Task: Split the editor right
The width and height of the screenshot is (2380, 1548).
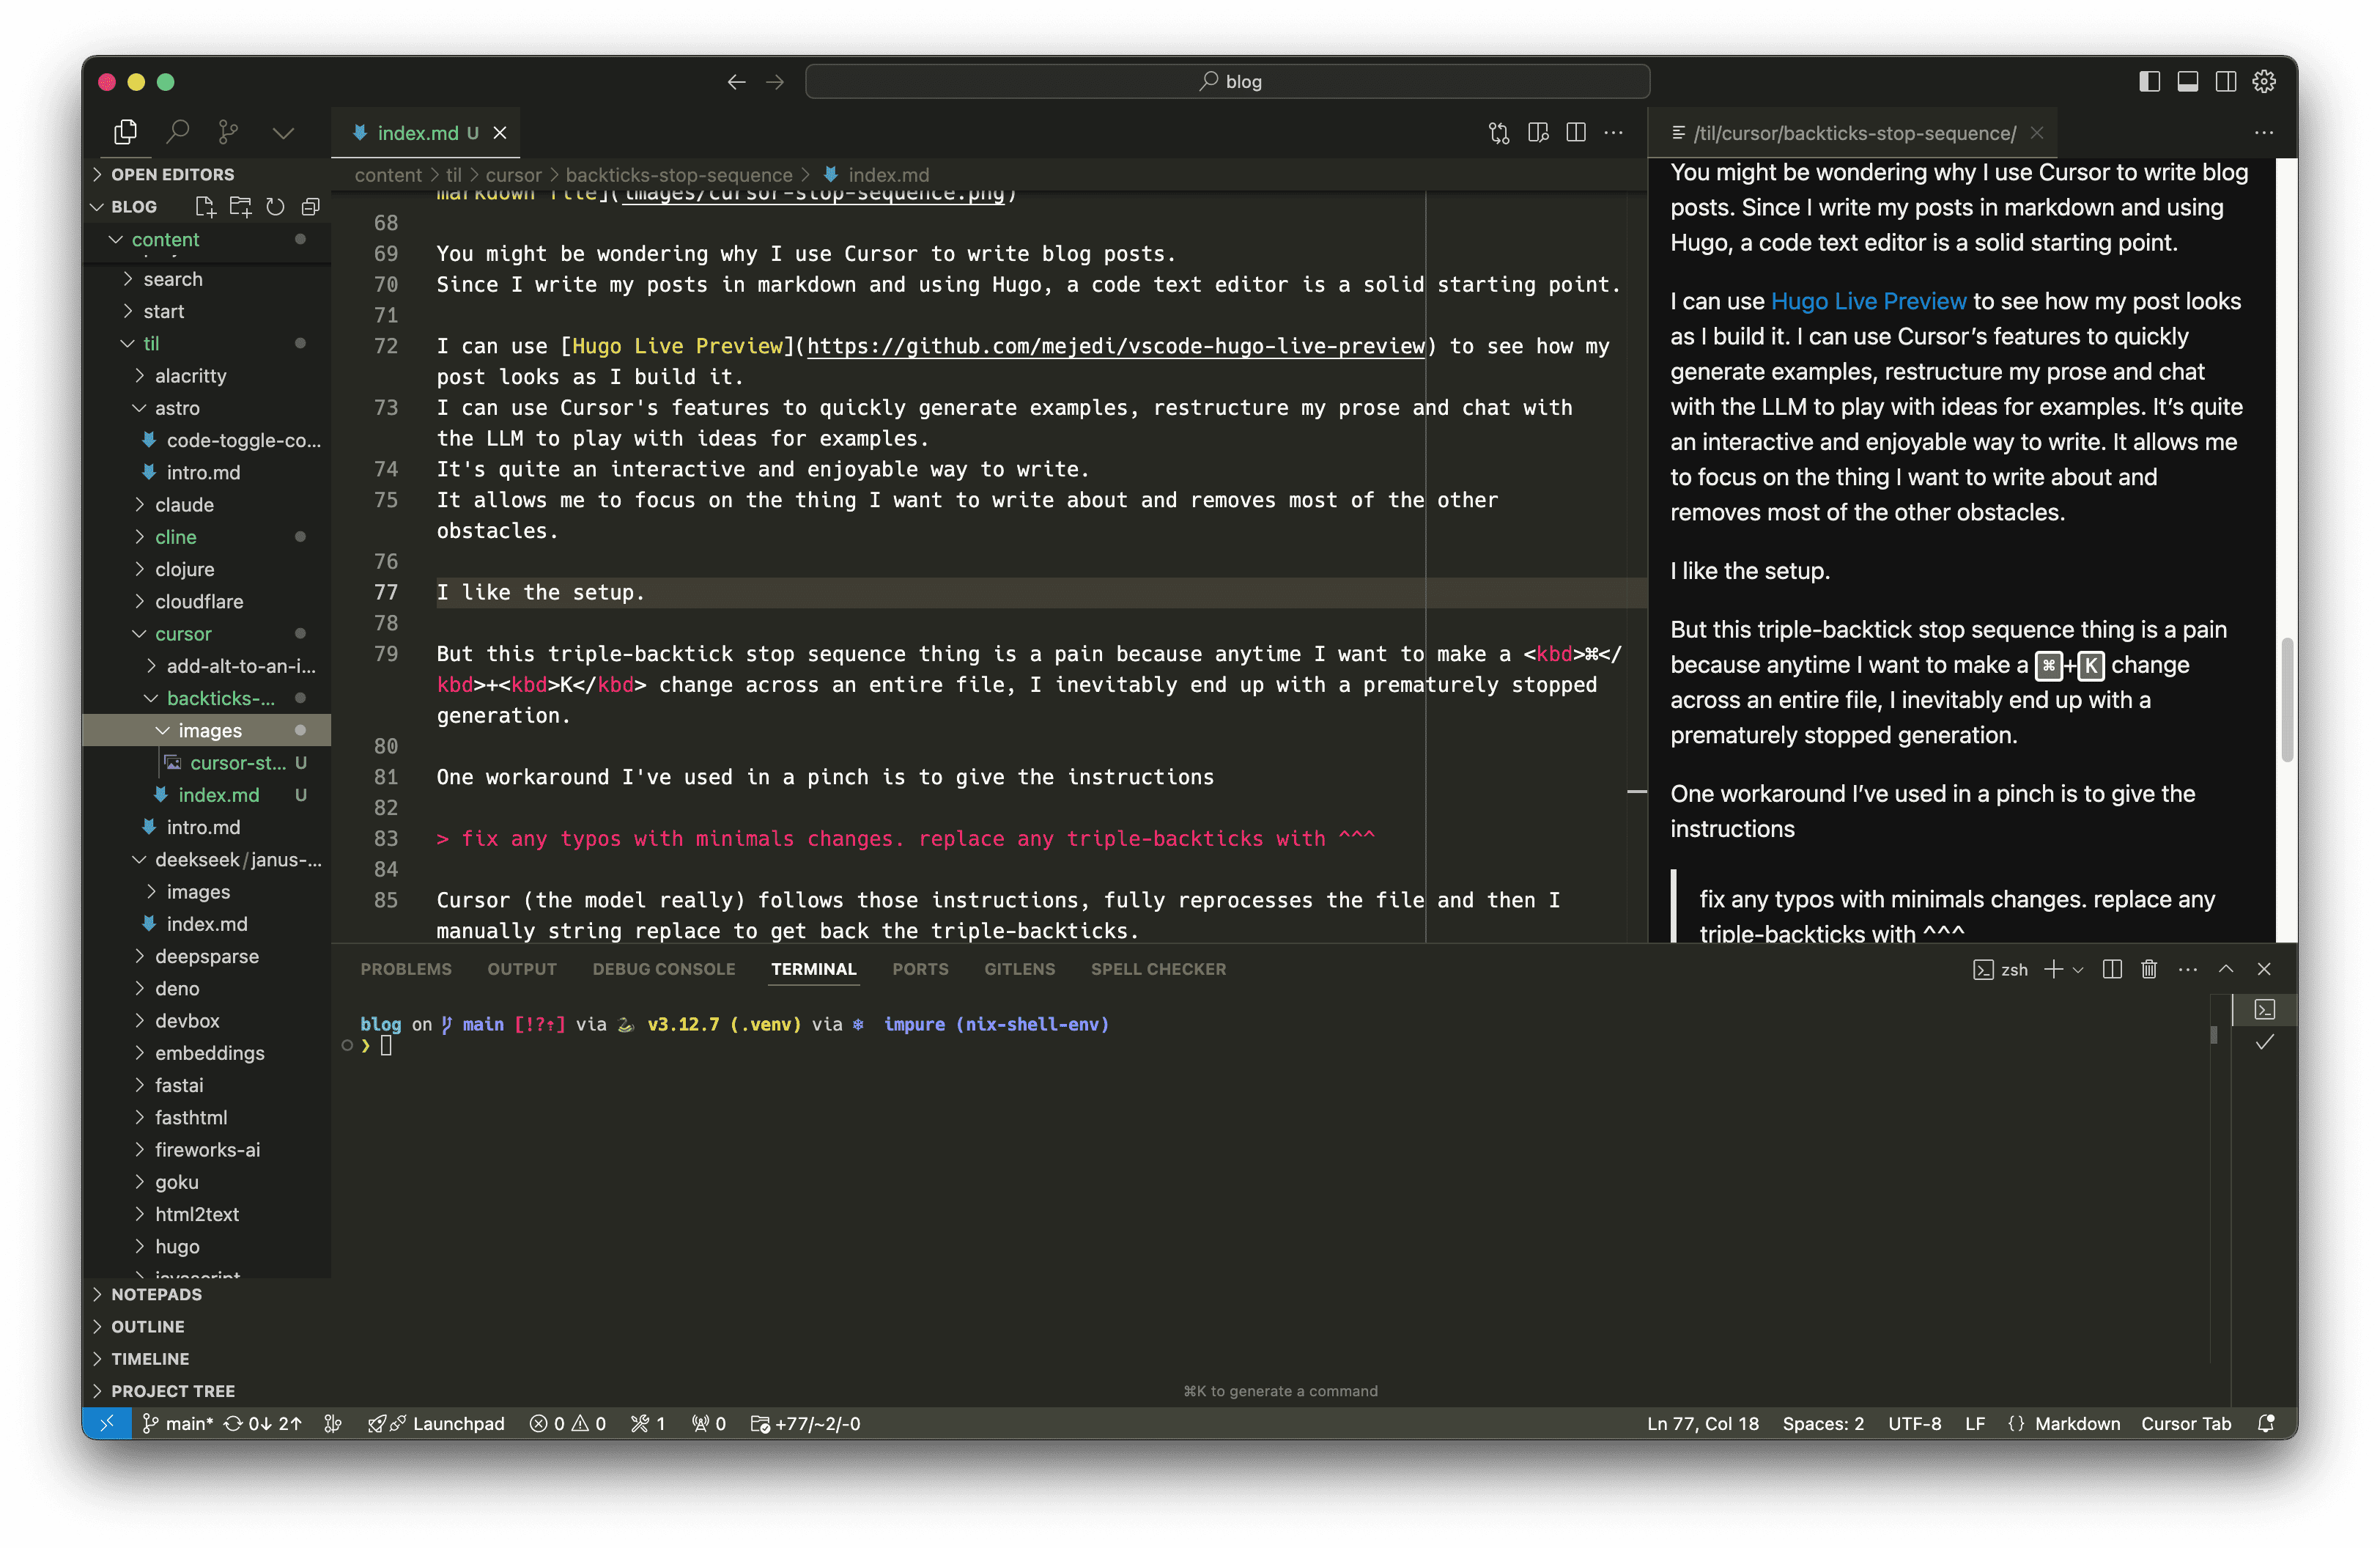Action: (1576, 133)
